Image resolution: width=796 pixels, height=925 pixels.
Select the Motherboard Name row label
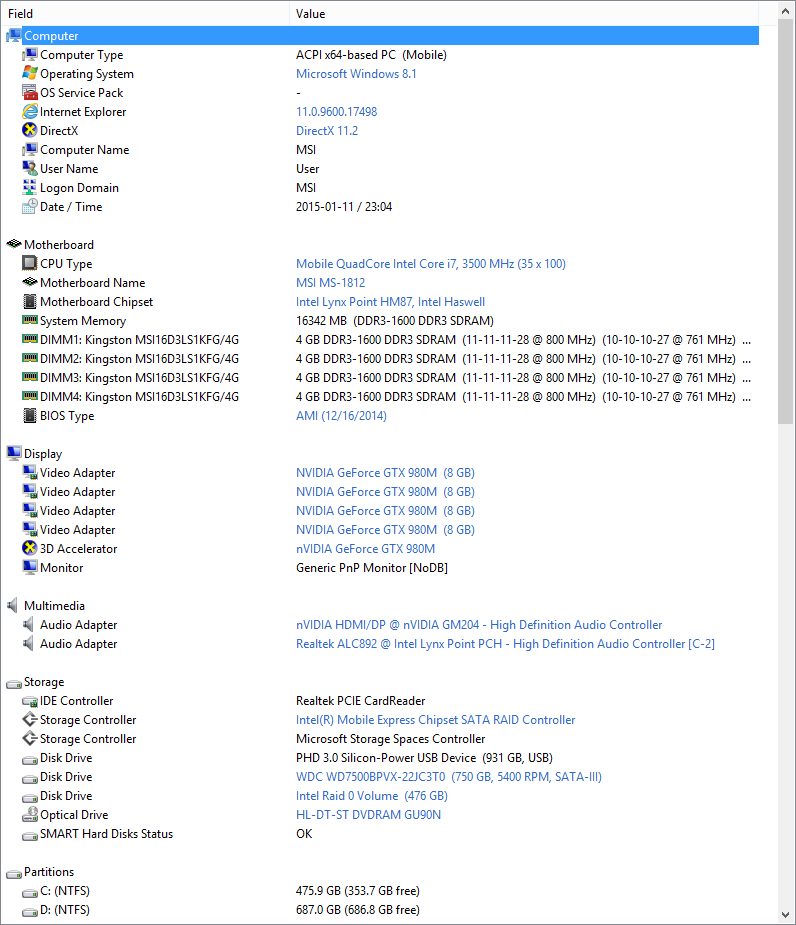click(93, 283)
